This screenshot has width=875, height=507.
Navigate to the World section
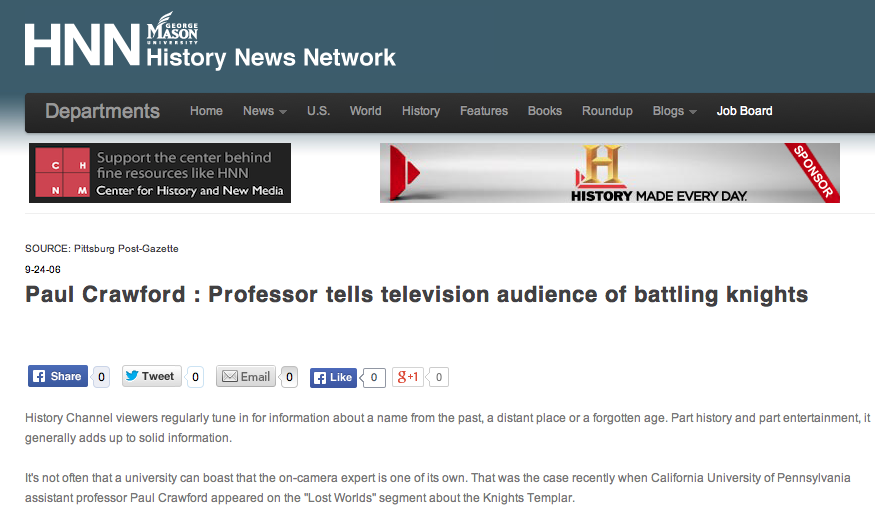coord(365,111)
